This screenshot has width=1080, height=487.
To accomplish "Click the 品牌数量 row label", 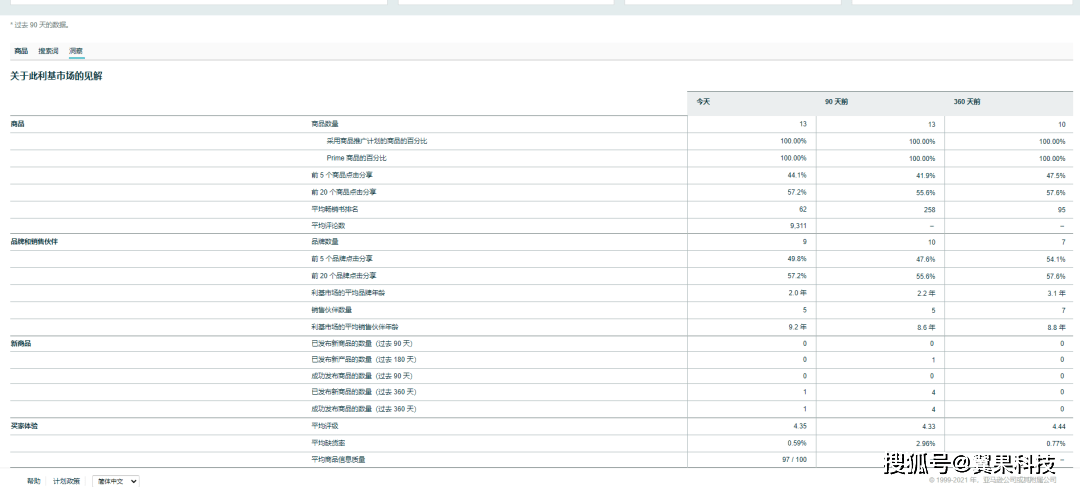I will [325, 242].
